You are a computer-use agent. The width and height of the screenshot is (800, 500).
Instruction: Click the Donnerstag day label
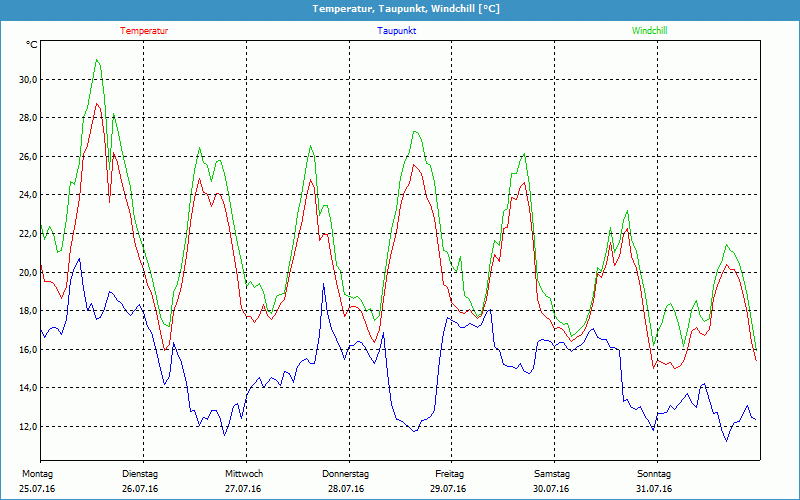[x=345, y=474]
